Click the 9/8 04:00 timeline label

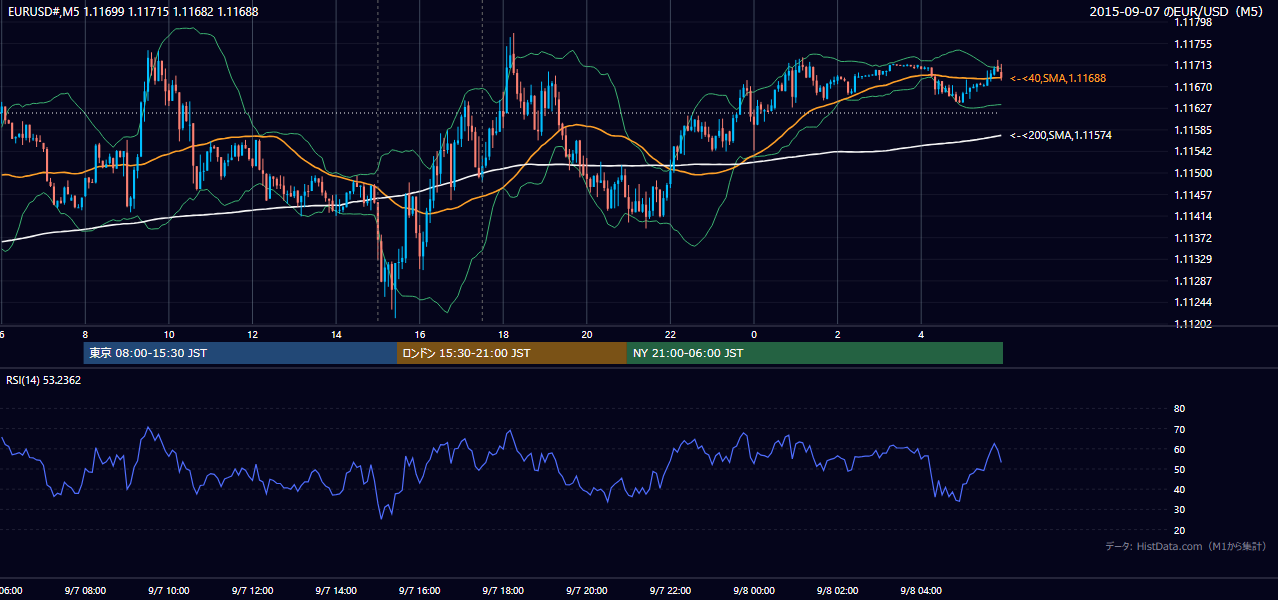pos(921,591)
